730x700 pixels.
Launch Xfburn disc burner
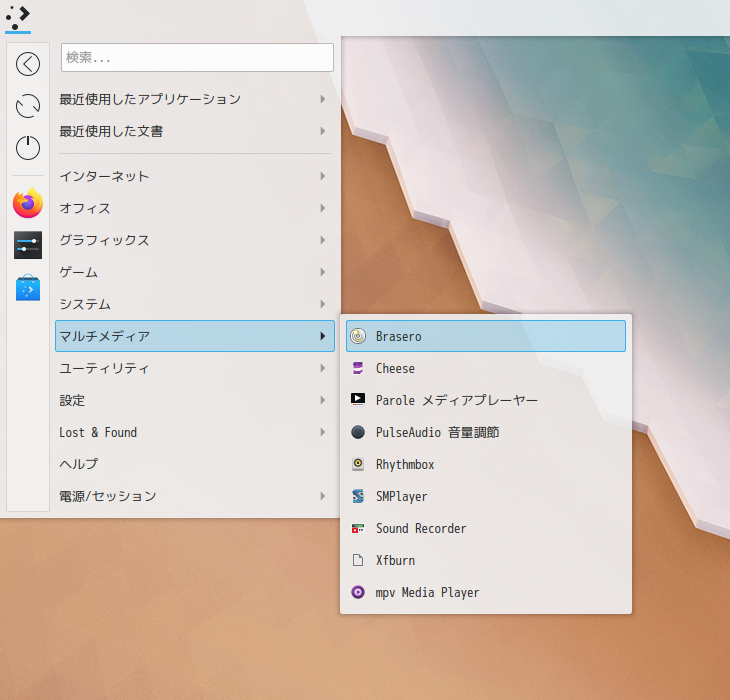[x=486, y=560]
